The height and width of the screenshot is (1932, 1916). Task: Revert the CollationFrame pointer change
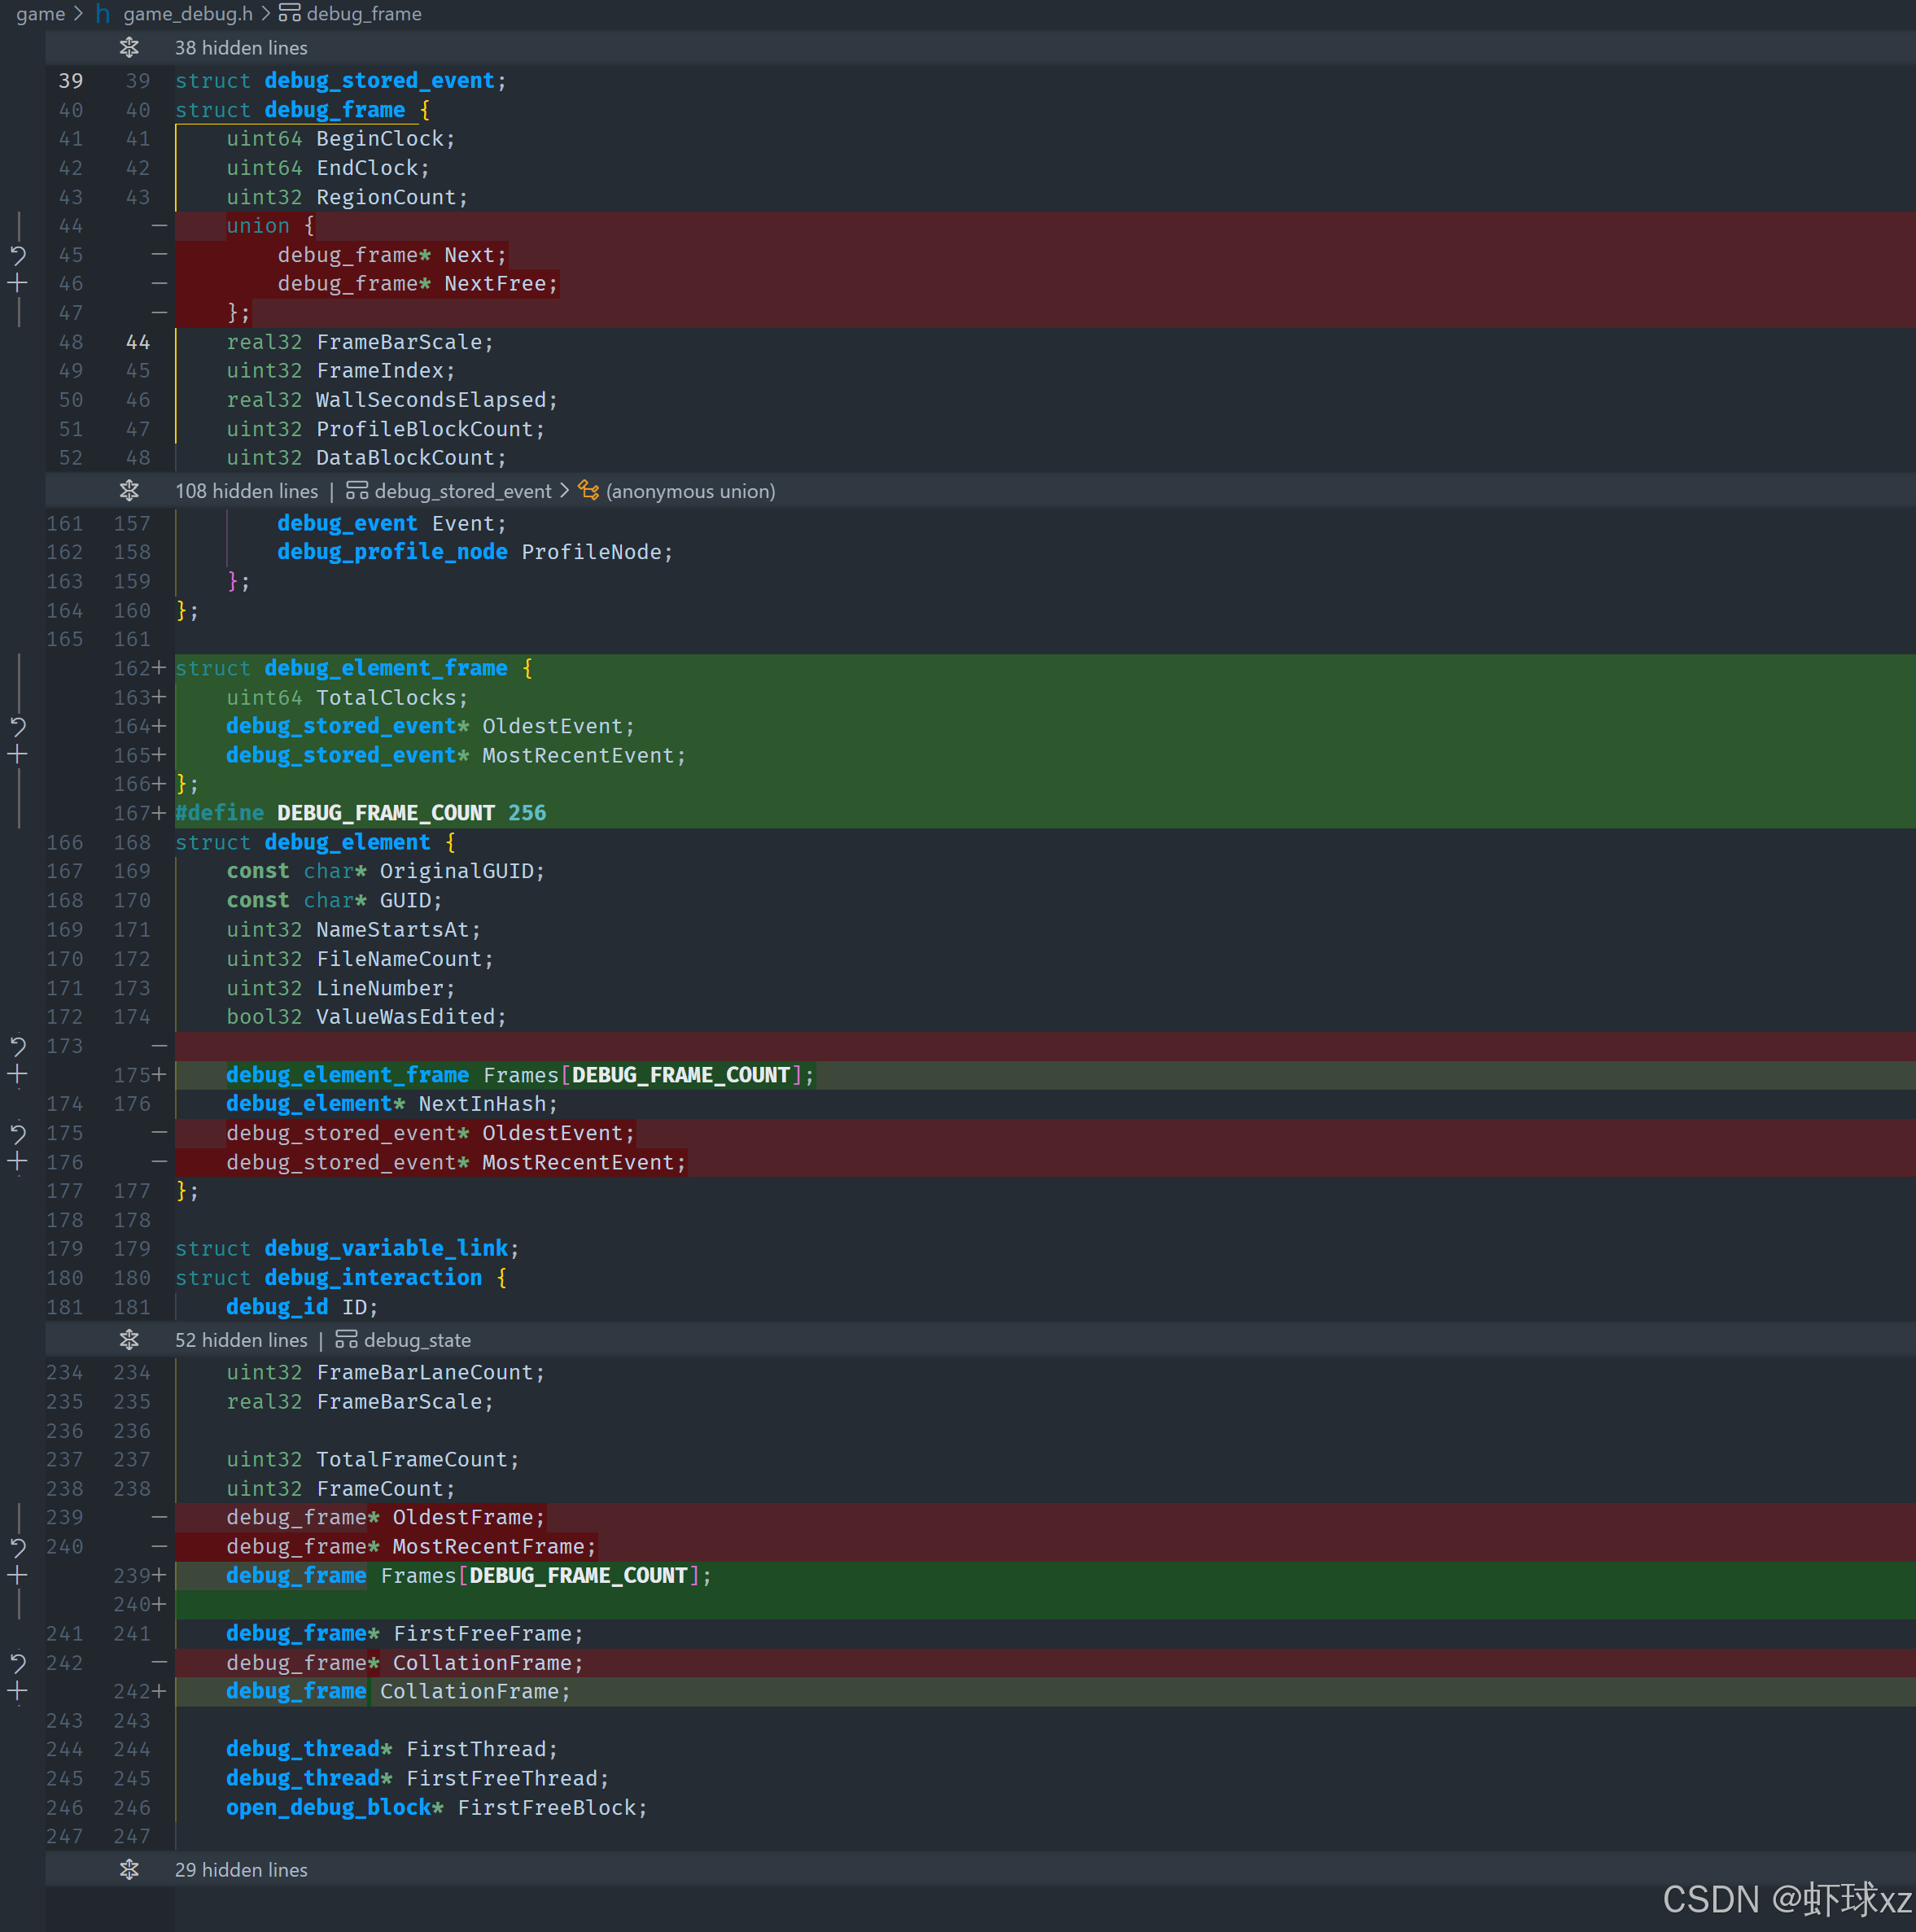click(x=18, y=1663)
